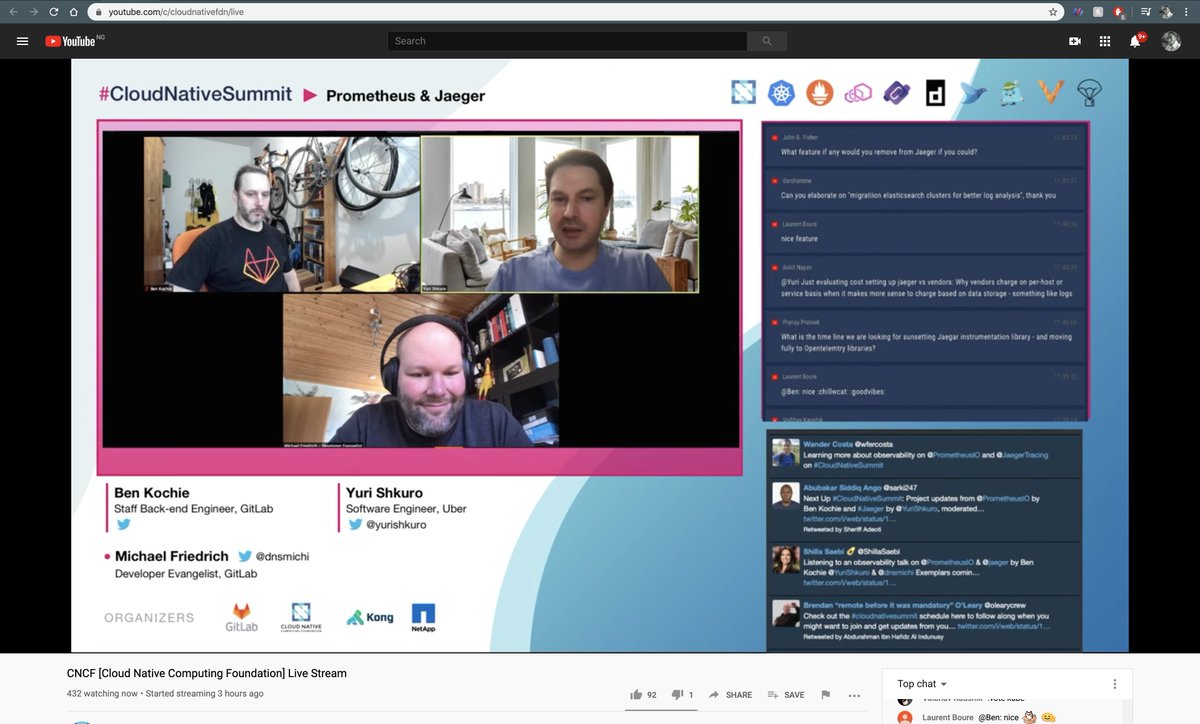Open the YouTube hamburger guide menu

point(22,41)
